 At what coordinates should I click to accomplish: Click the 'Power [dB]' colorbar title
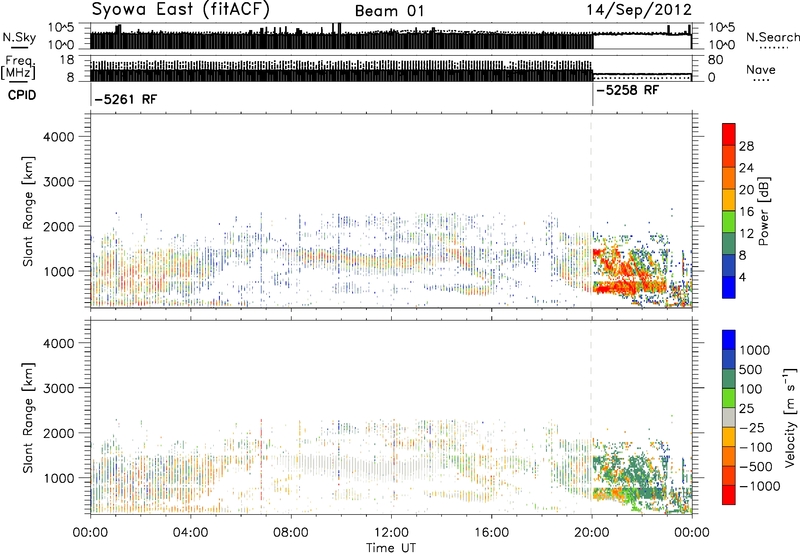(763, 211)
